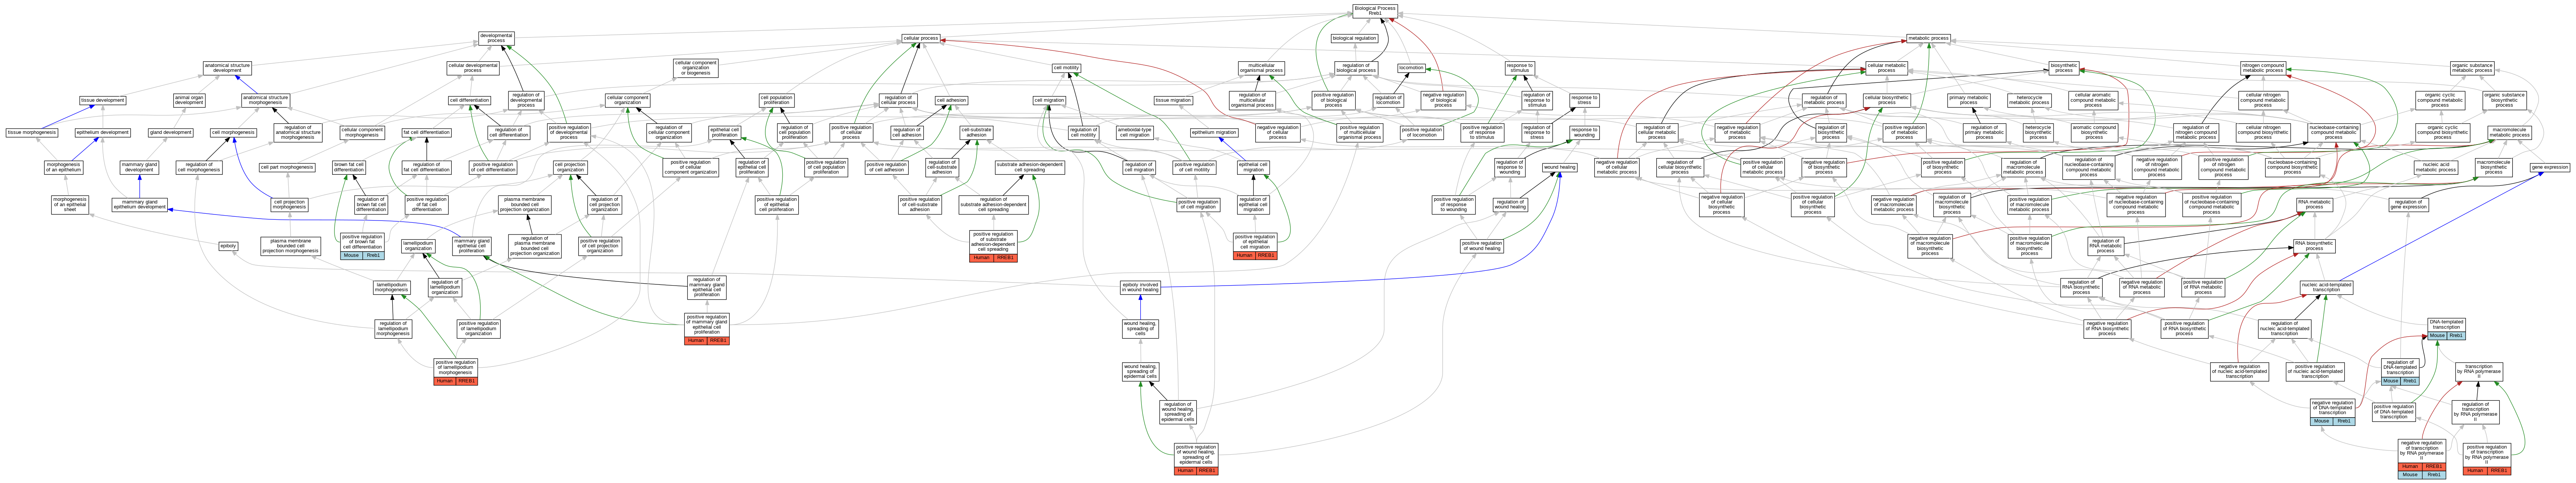
Task: Click the 'cell motility' node
Action: pos(1066,68)
